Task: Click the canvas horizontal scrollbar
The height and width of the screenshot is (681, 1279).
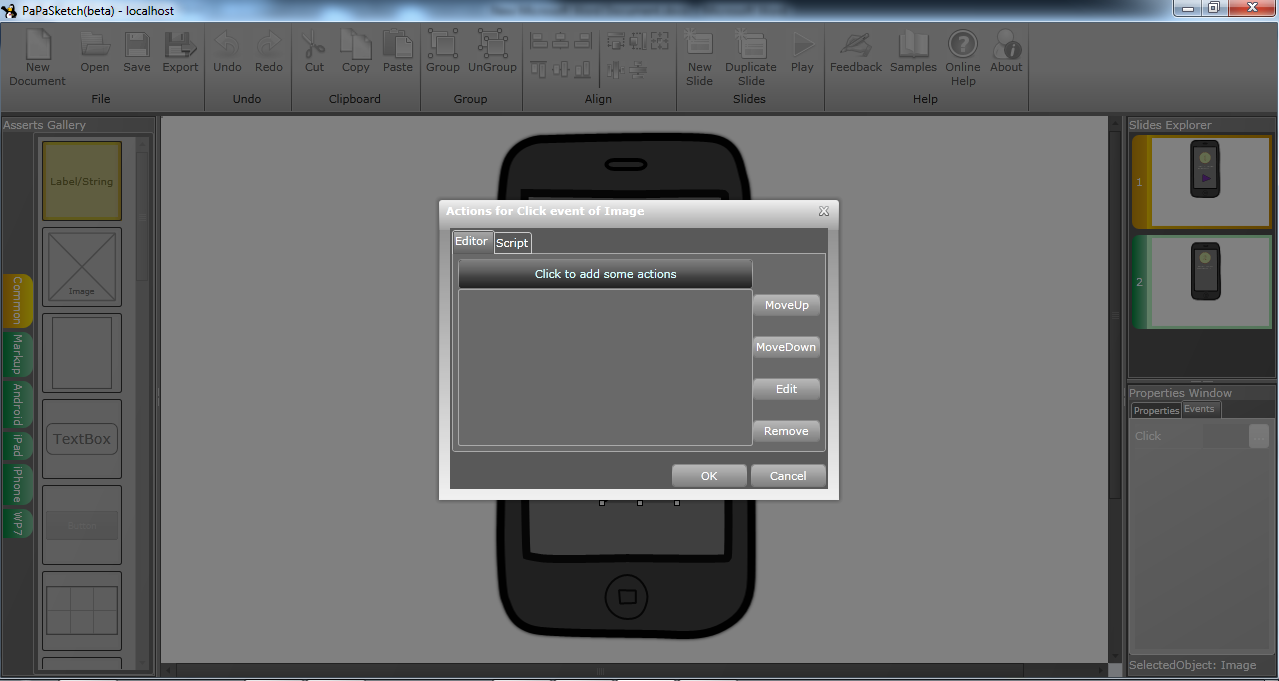Action: (x=635, y=670)
